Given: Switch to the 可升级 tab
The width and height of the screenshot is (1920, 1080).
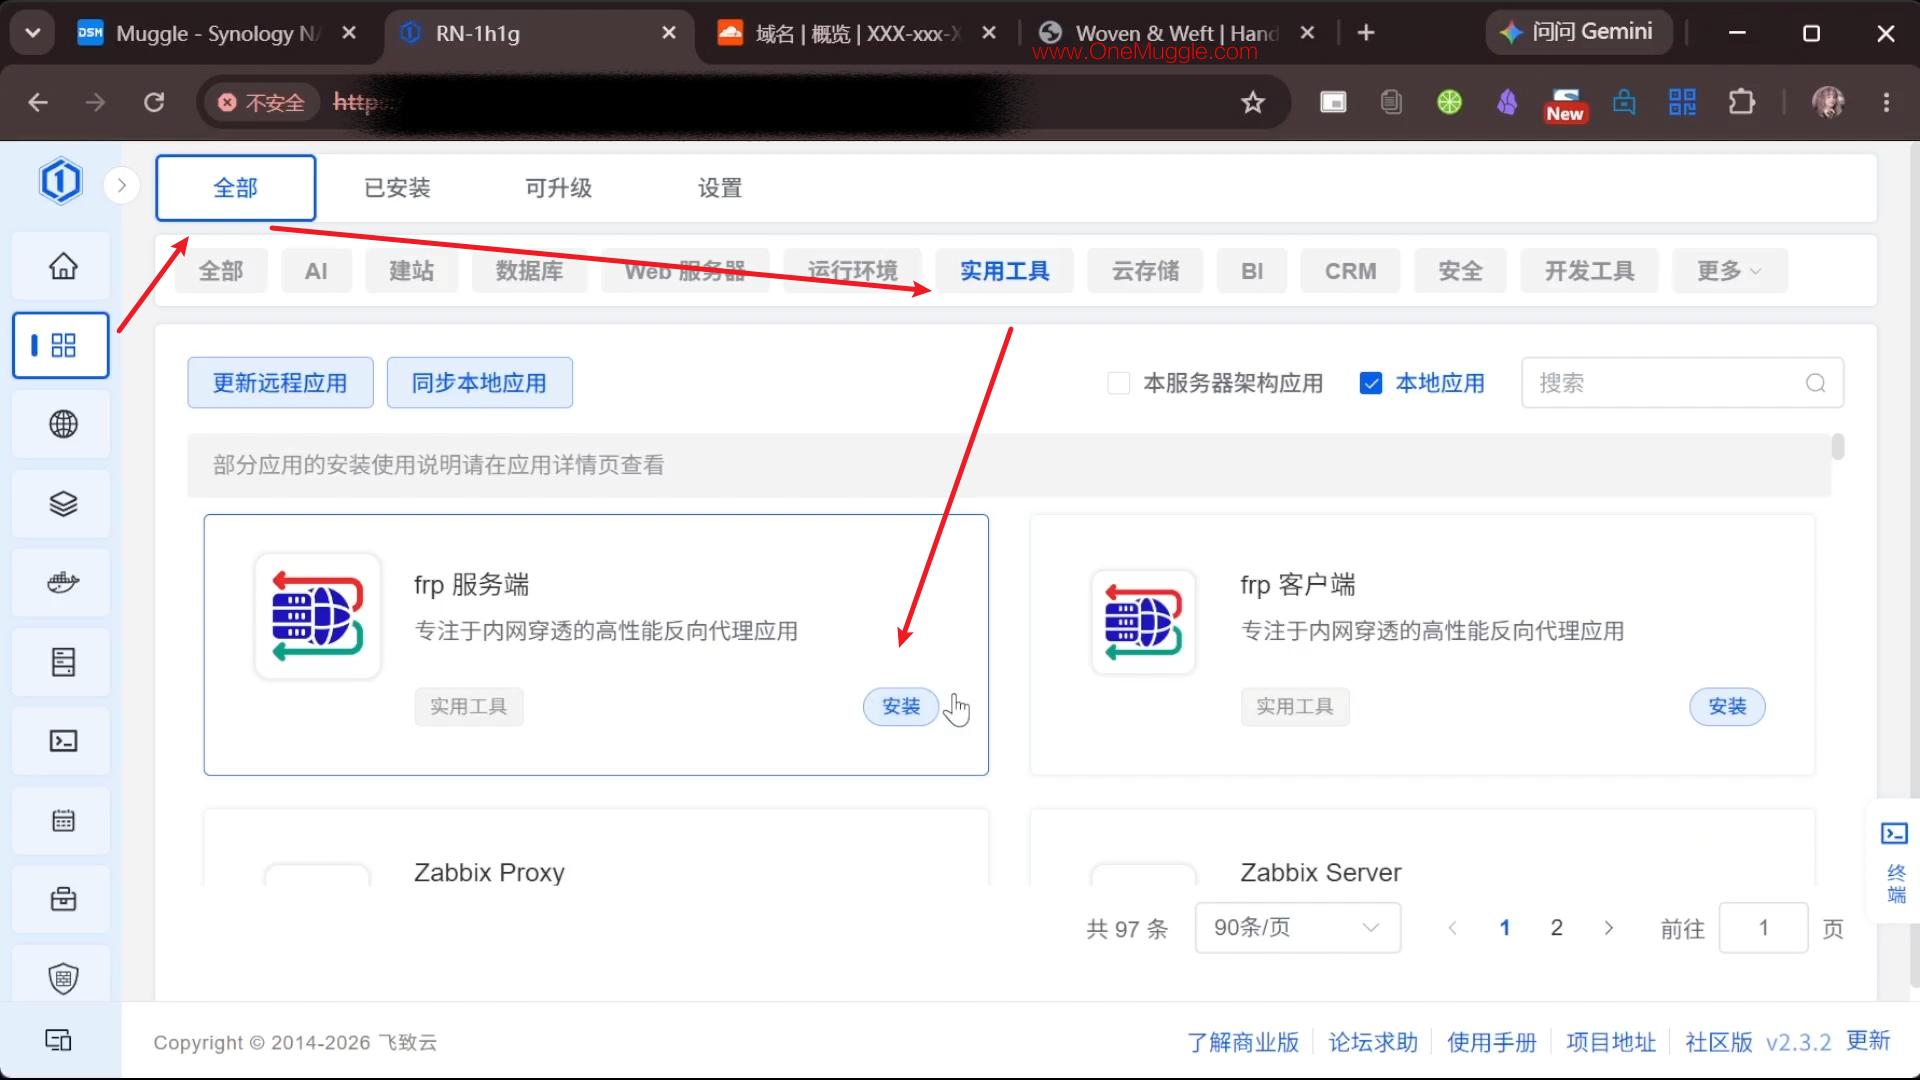Looking at the screenshot, I should 559,188.
